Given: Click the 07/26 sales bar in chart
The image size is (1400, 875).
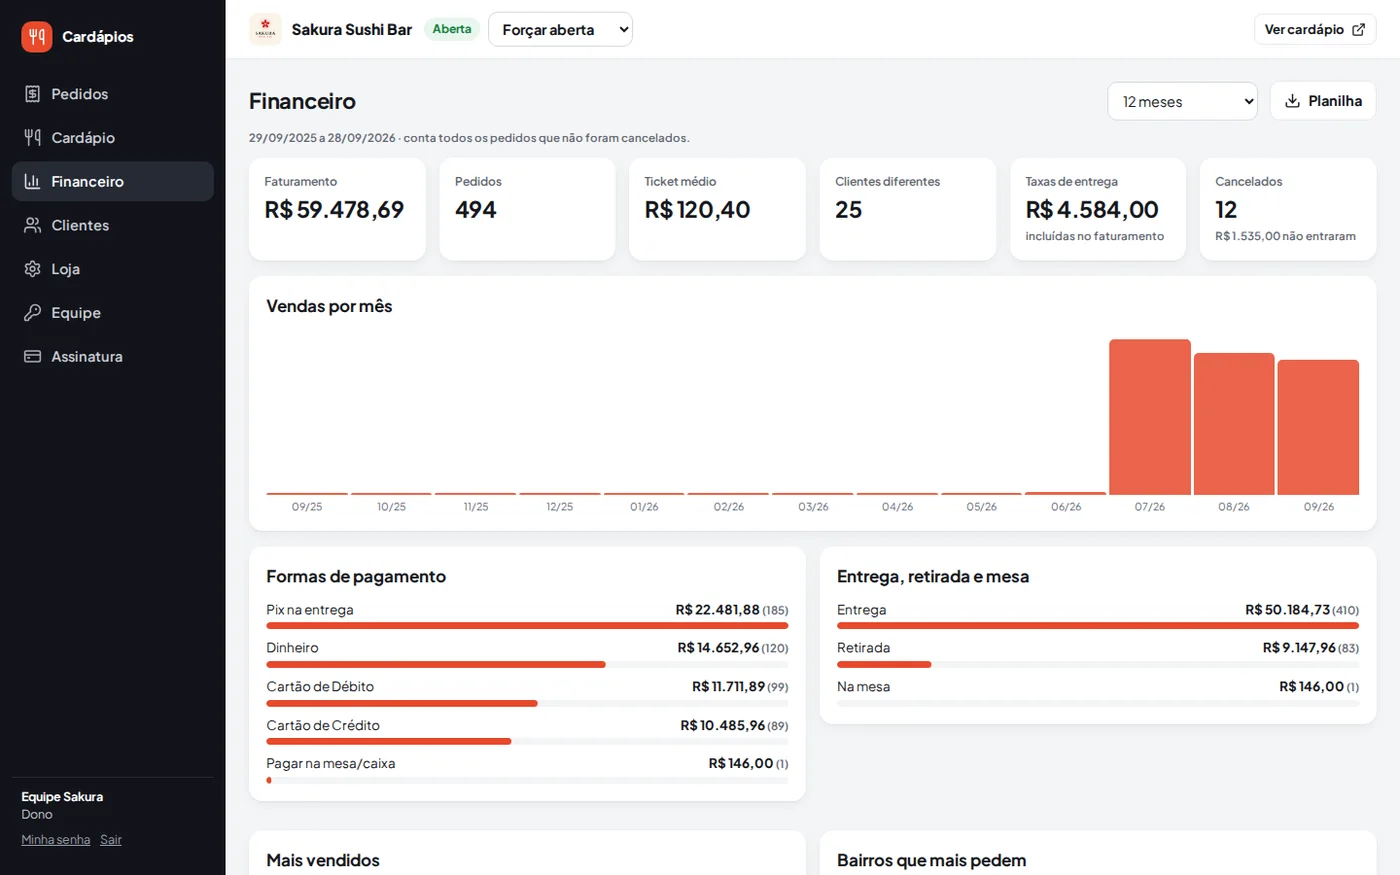Looking at the screenshot, I should point(1150,417).
